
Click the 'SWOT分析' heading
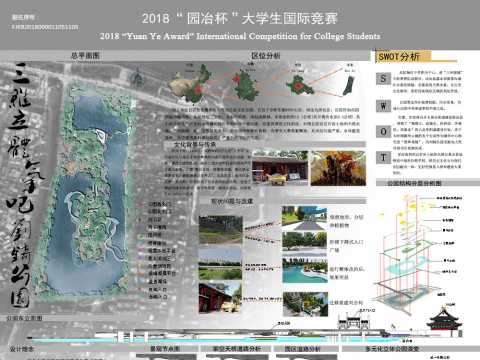coord(399,56)
